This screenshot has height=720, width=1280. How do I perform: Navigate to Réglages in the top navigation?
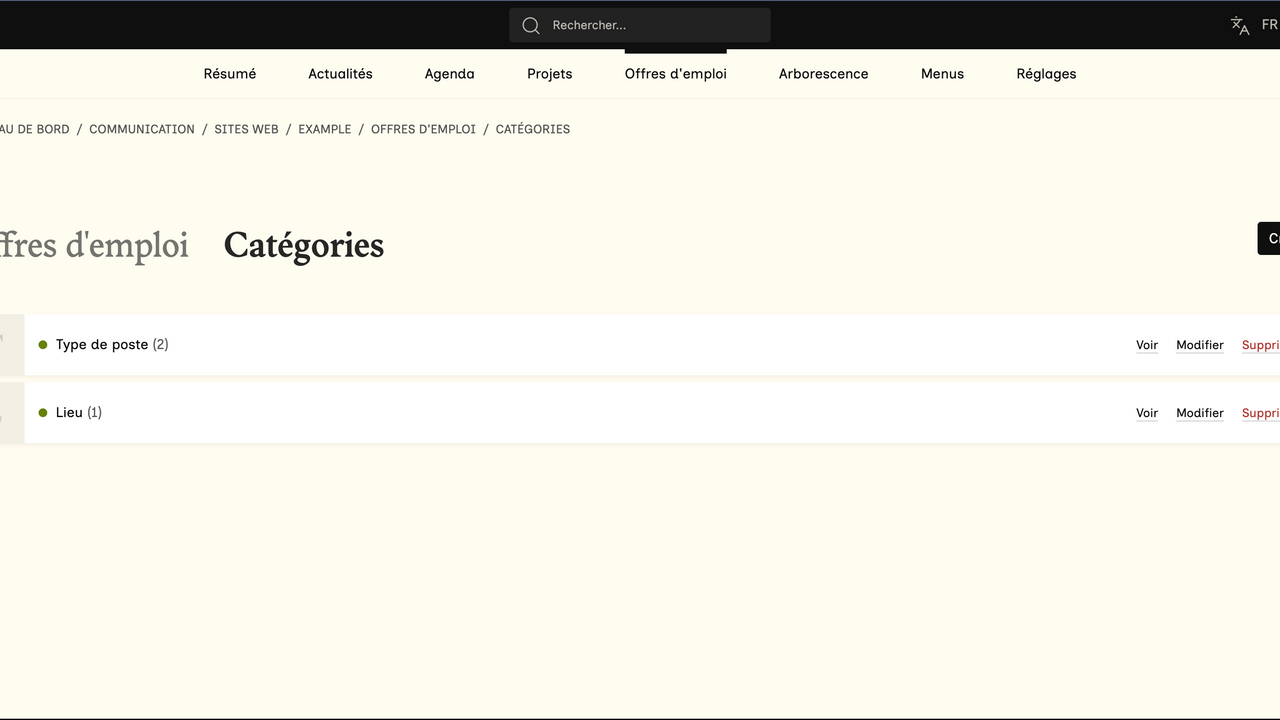pyautogui.click(x=1046, y=74)
